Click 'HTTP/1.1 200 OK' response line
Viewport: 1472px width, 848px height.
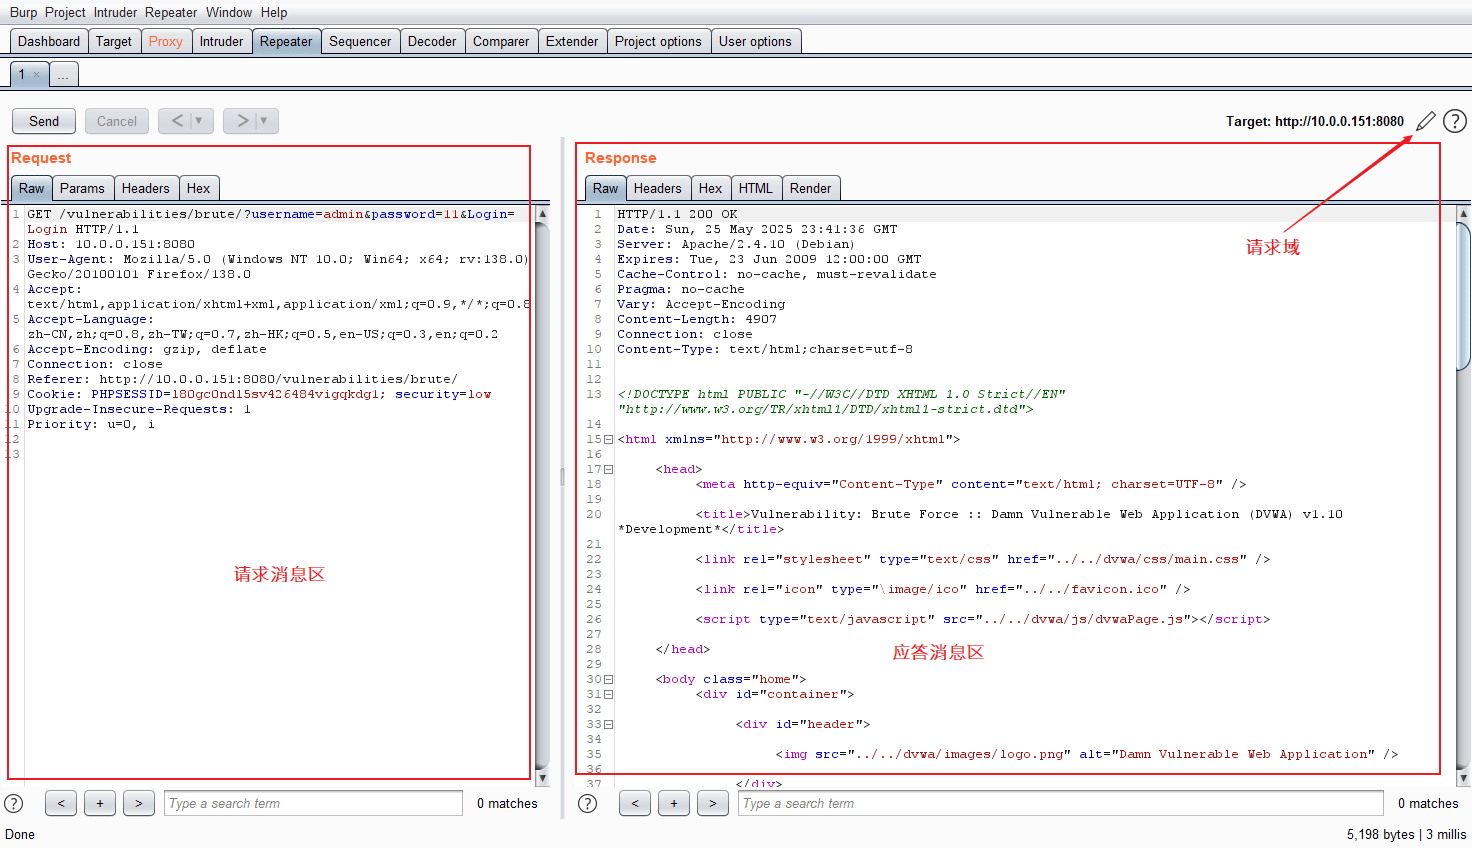click(x=677, y=214)
